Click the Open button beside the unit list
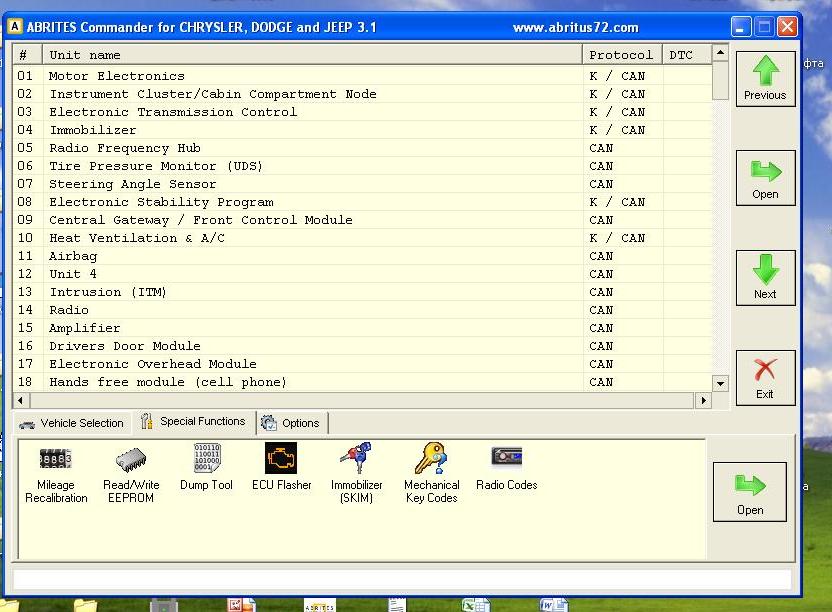Screen dimensions: 832x612 pos(765,177)
